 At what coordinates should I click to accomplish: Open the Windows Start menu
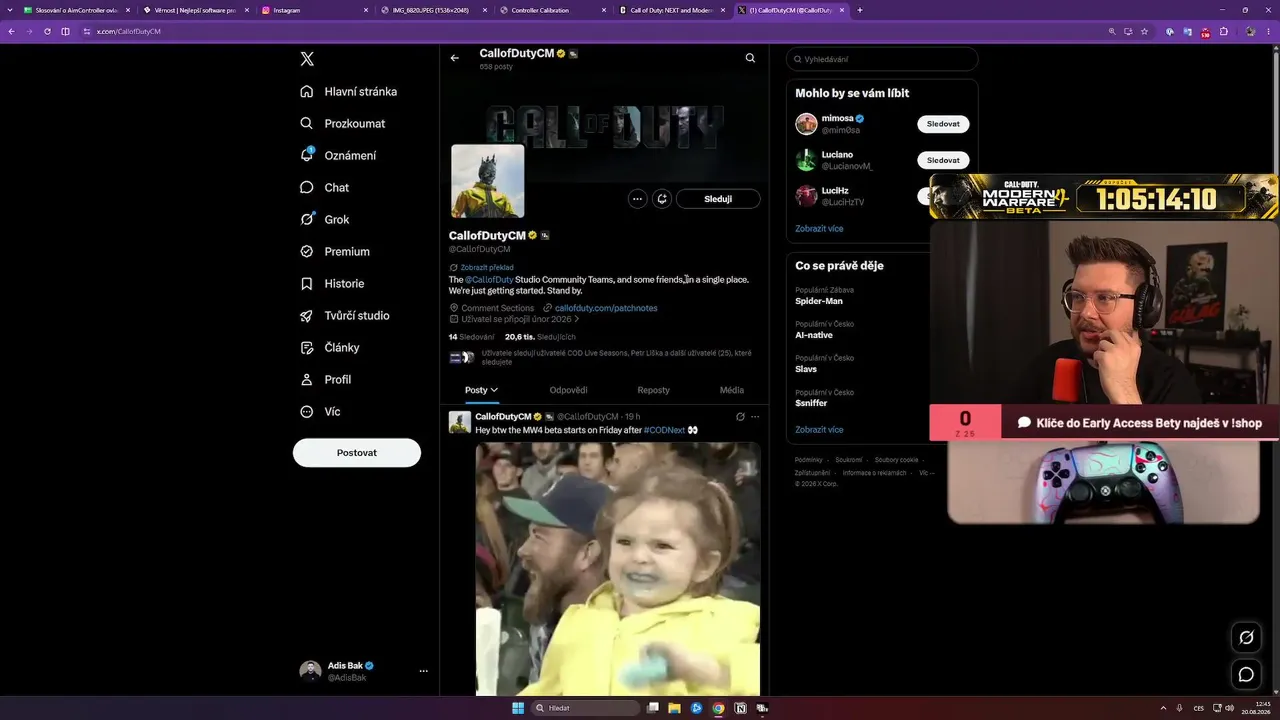[518, 708]
